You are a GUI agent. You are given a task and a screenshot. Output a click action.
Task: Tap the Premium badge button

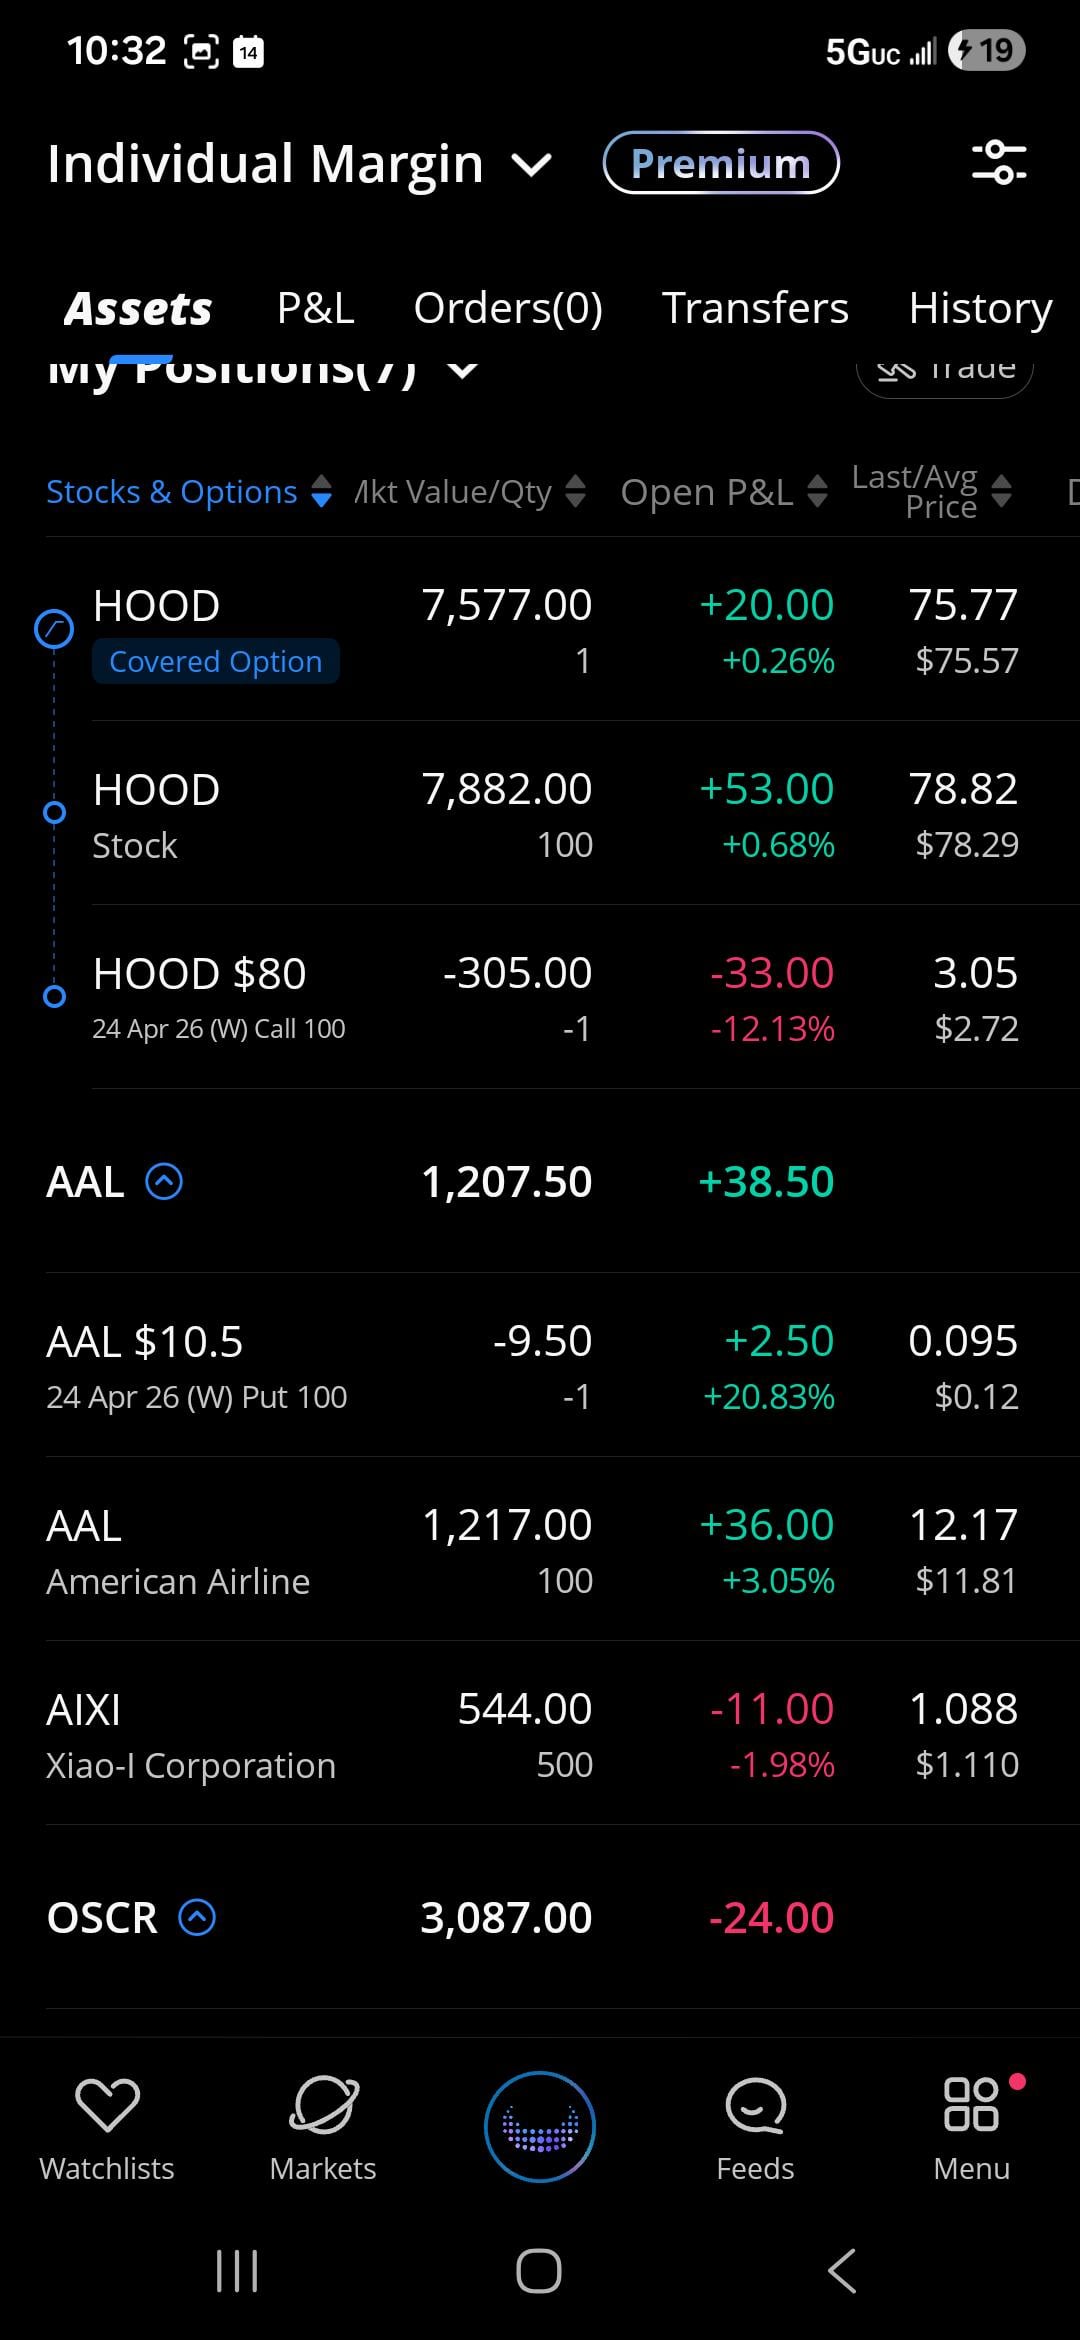pyautogui.click(x=721, y=163)
